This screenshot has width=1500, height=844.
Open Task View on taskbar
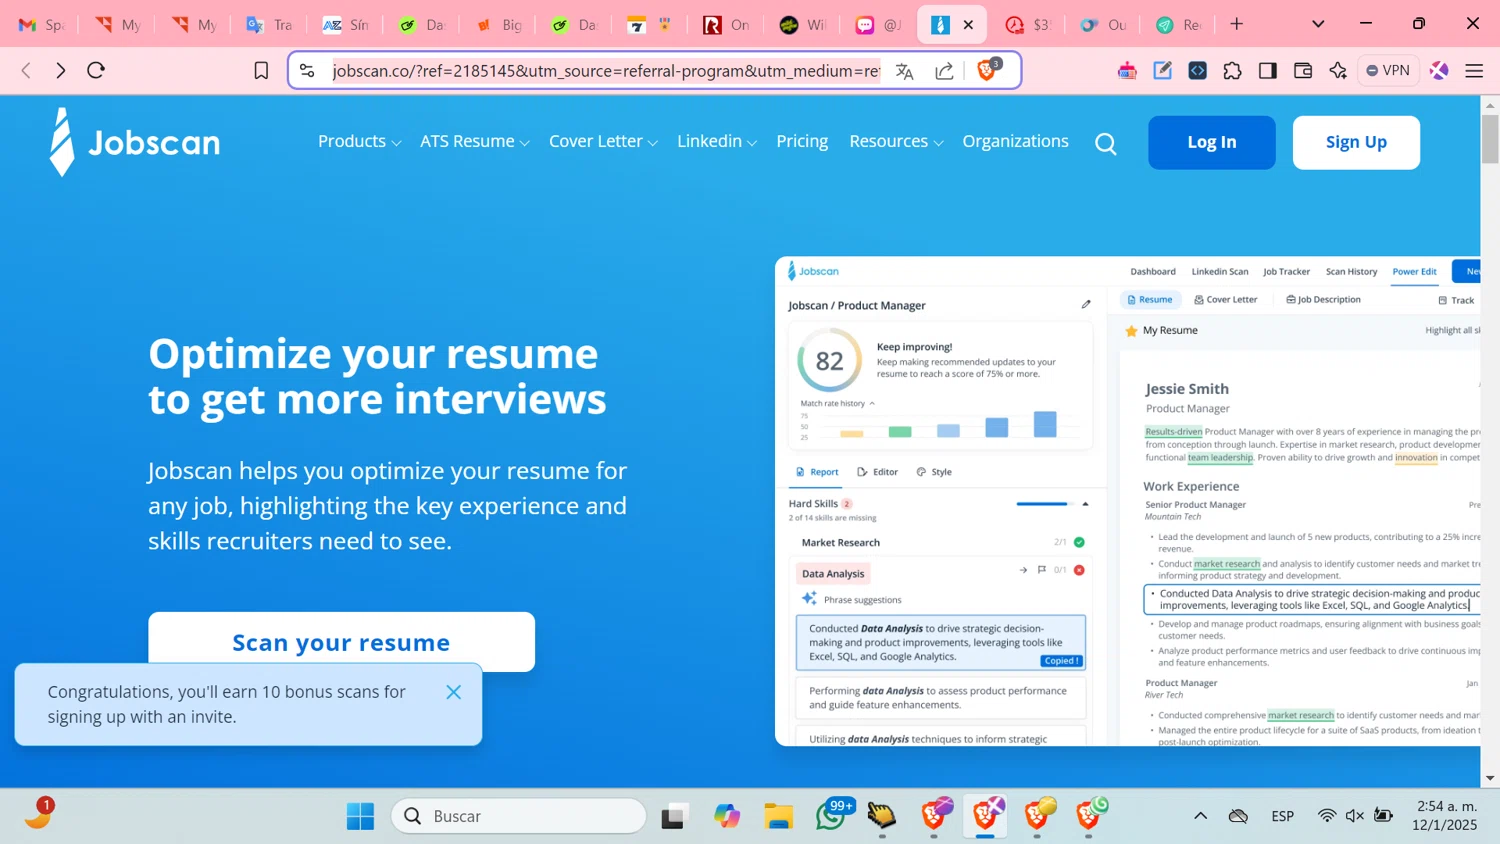[675, 816]
